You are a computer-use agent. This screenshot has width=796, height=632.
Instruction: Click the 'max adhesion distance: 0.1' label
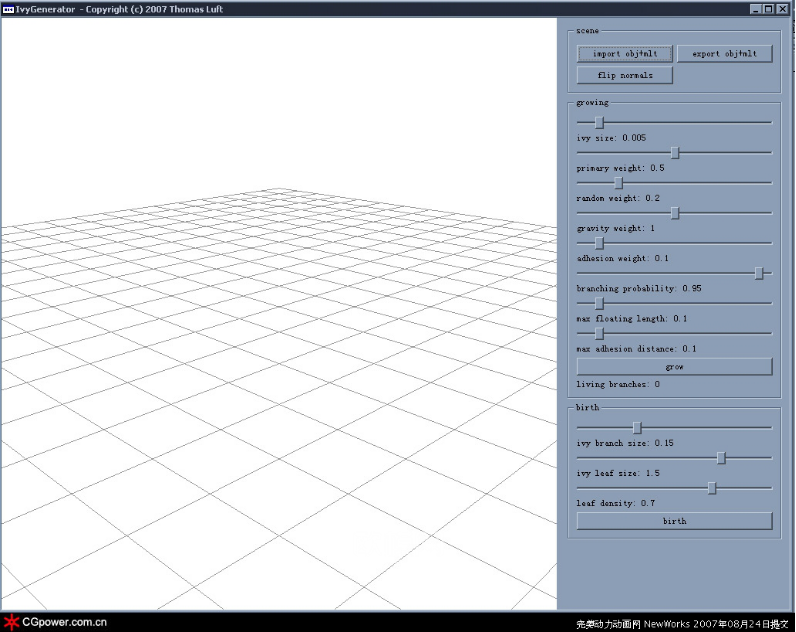point(636,349)
